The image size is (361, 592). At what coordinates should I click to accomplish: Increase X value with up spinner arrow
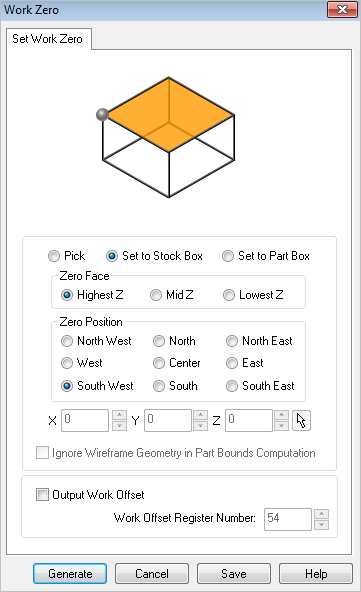coord(119,415)
